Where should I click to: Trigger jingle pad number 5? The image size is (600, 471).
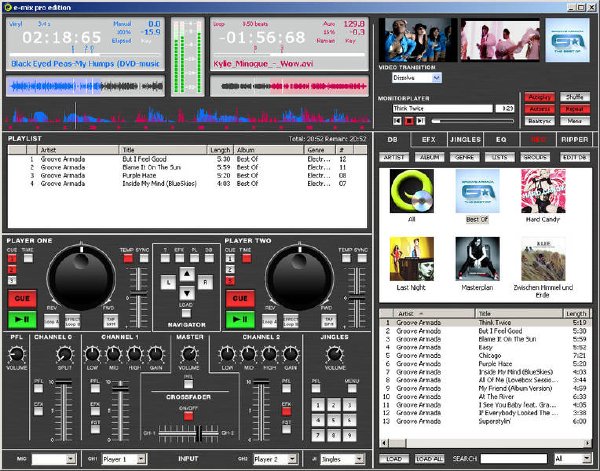tap(334, 420)
